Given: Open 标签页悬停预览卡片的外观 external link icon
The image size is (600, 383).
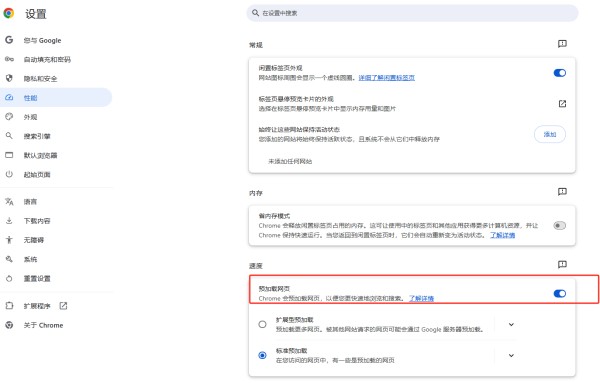Looking at the screenshot, I should click(562, 104).
